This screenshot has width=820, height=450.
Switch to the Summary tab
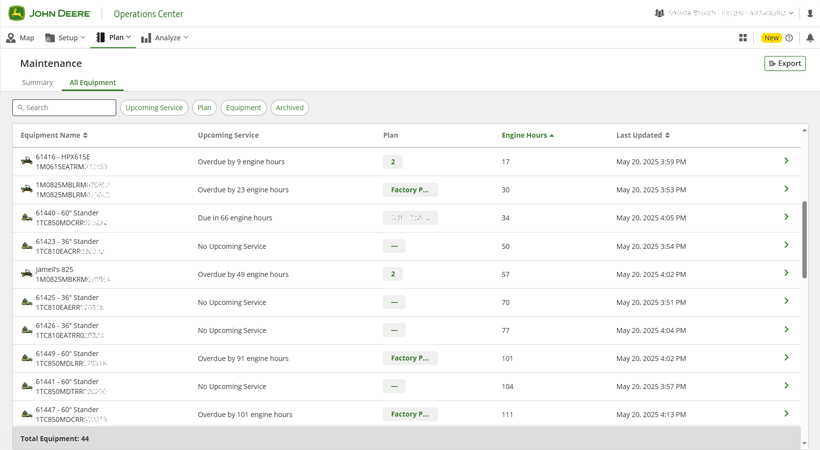37,83
